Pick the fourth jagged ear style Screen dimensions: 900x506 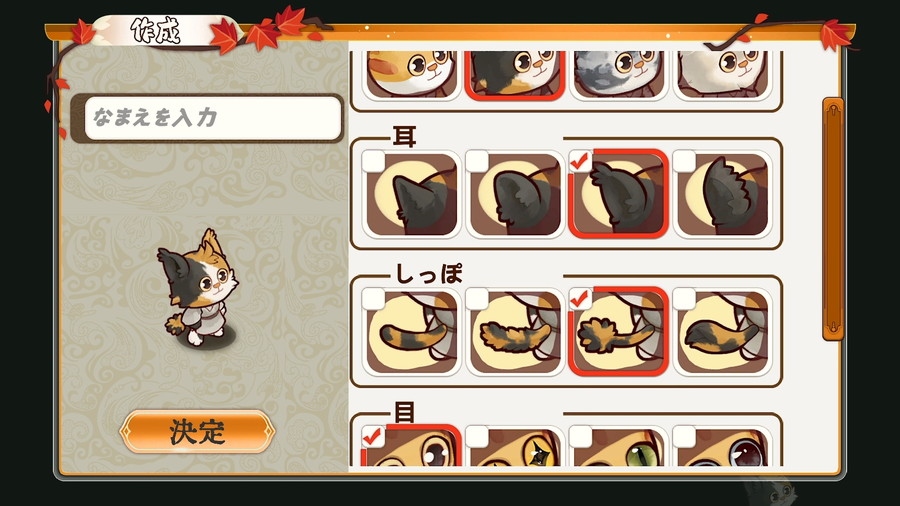[722, 194]
